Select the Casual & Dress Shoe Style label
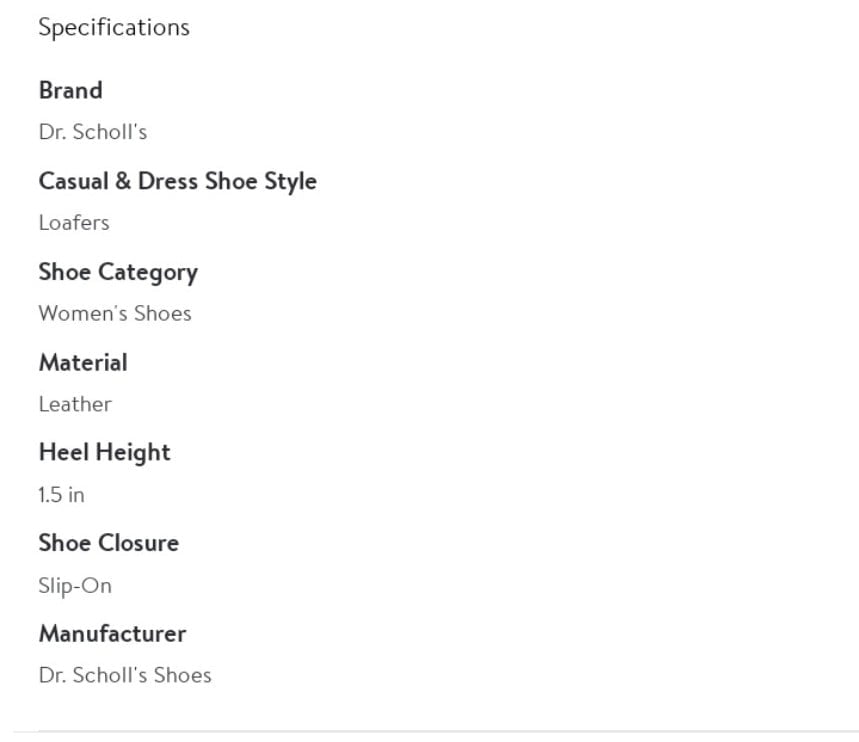 [177, 182]
